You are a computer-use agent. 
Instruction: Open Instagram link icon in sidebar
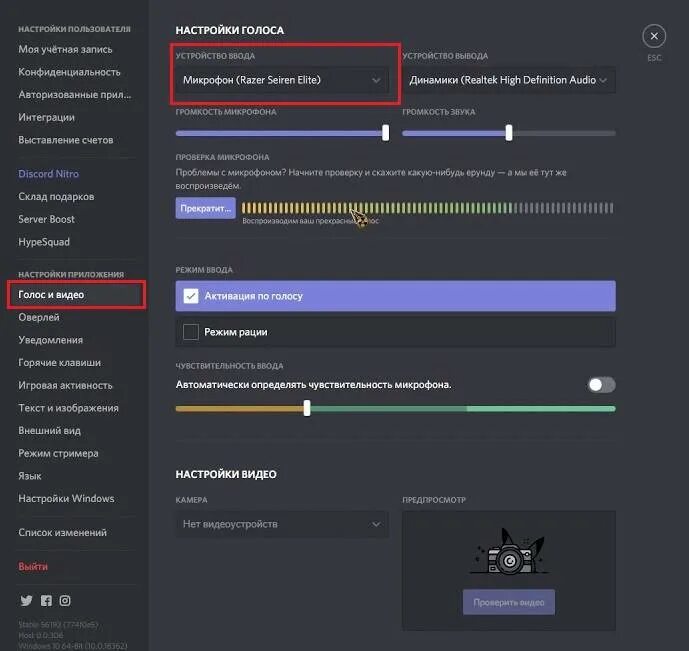(65, 600)
